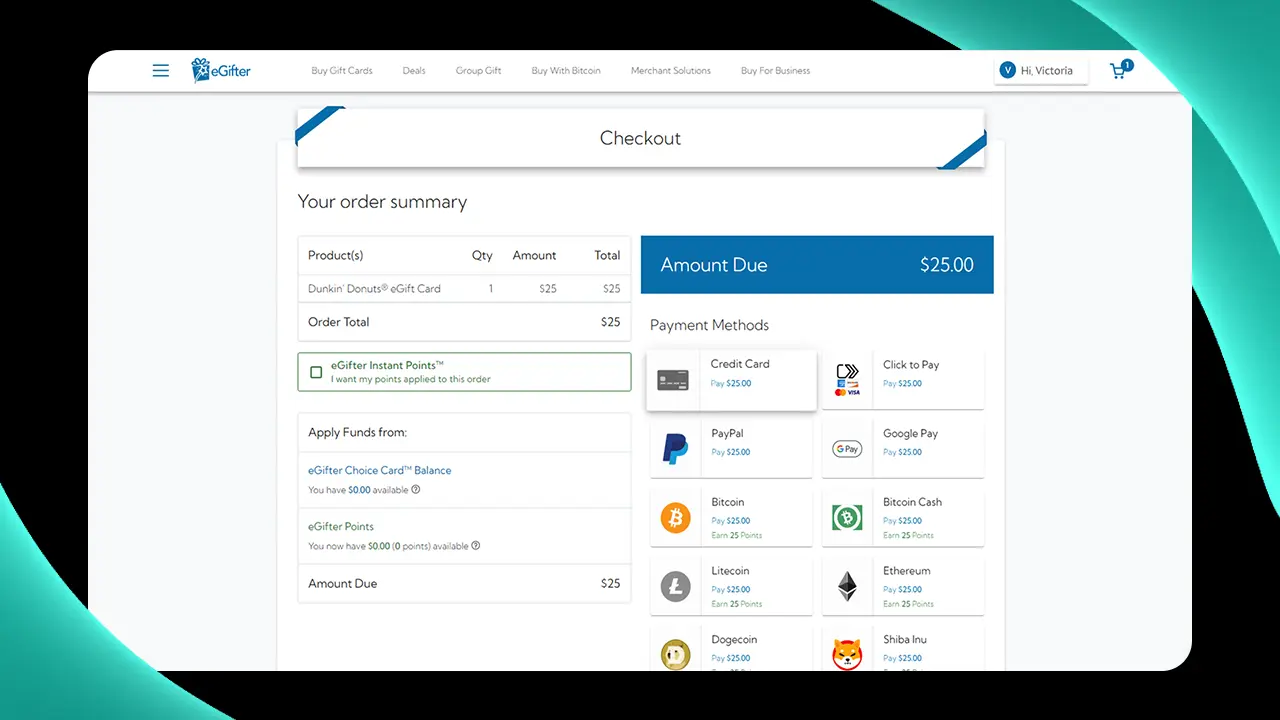The image size is (1280, 720).
Task: Open the Hi, Victoria account button
Action: pos(1041,70)
